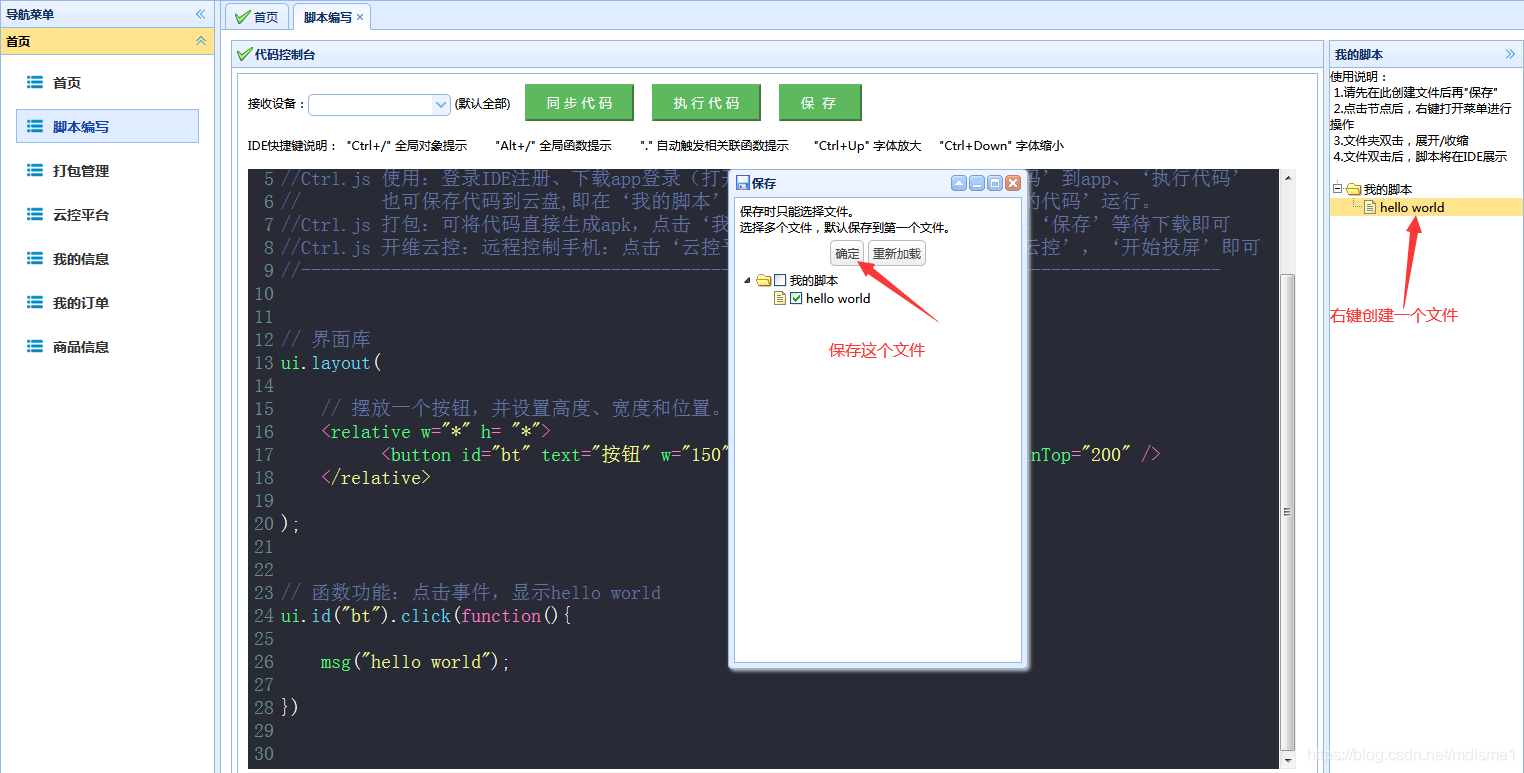Focus the 接收设备 combo input field
Viewport: 1524px width, 773px height.
click(370, 104)
